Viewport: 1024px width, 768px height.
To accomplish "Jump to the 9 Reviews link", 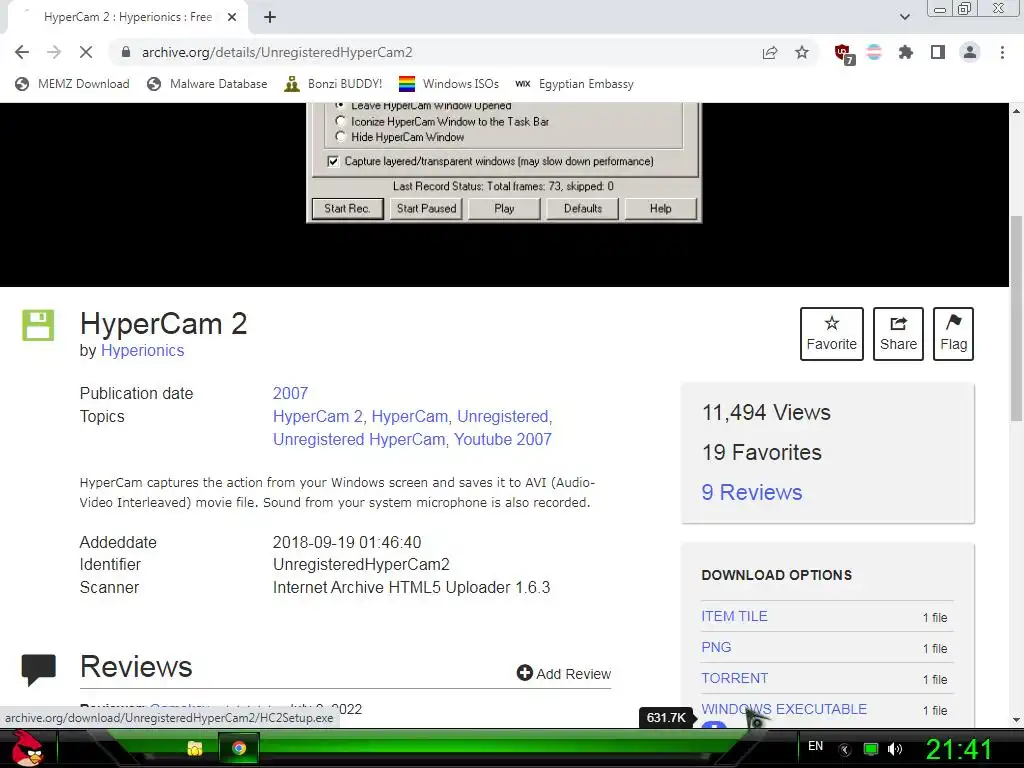I will [x=752, y=492].
